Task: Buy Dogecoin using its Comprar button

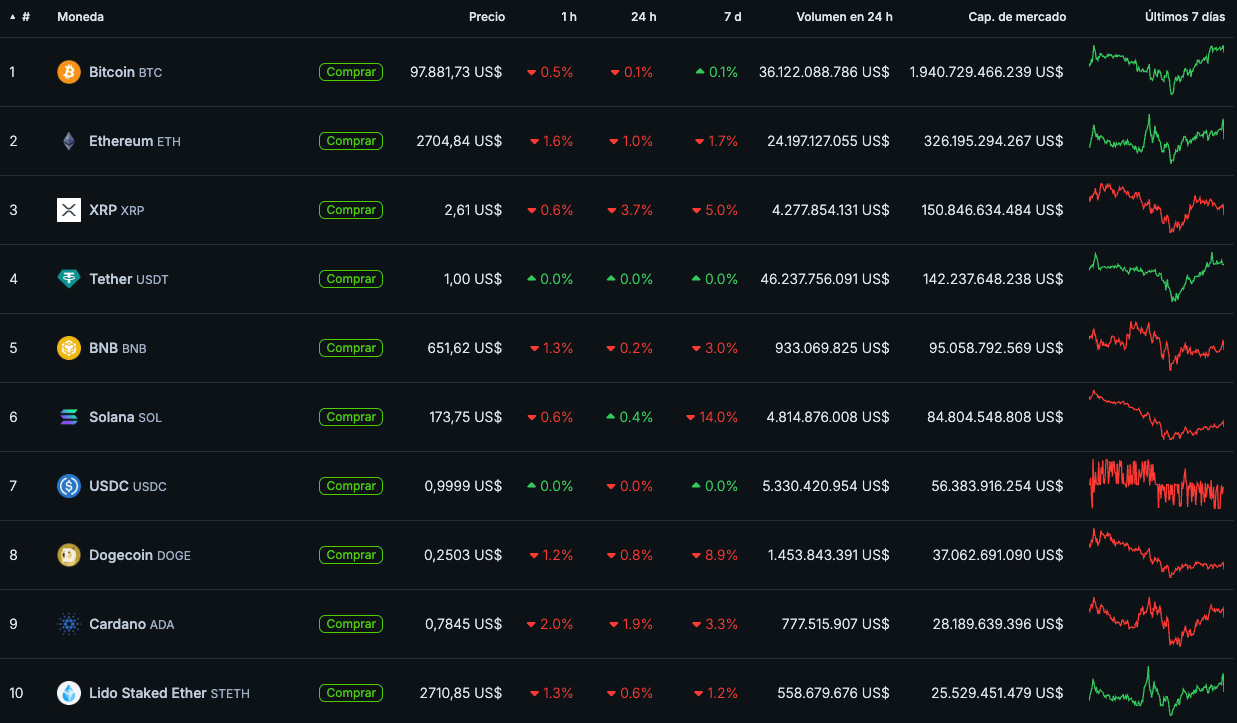Action: coord(351,555)
